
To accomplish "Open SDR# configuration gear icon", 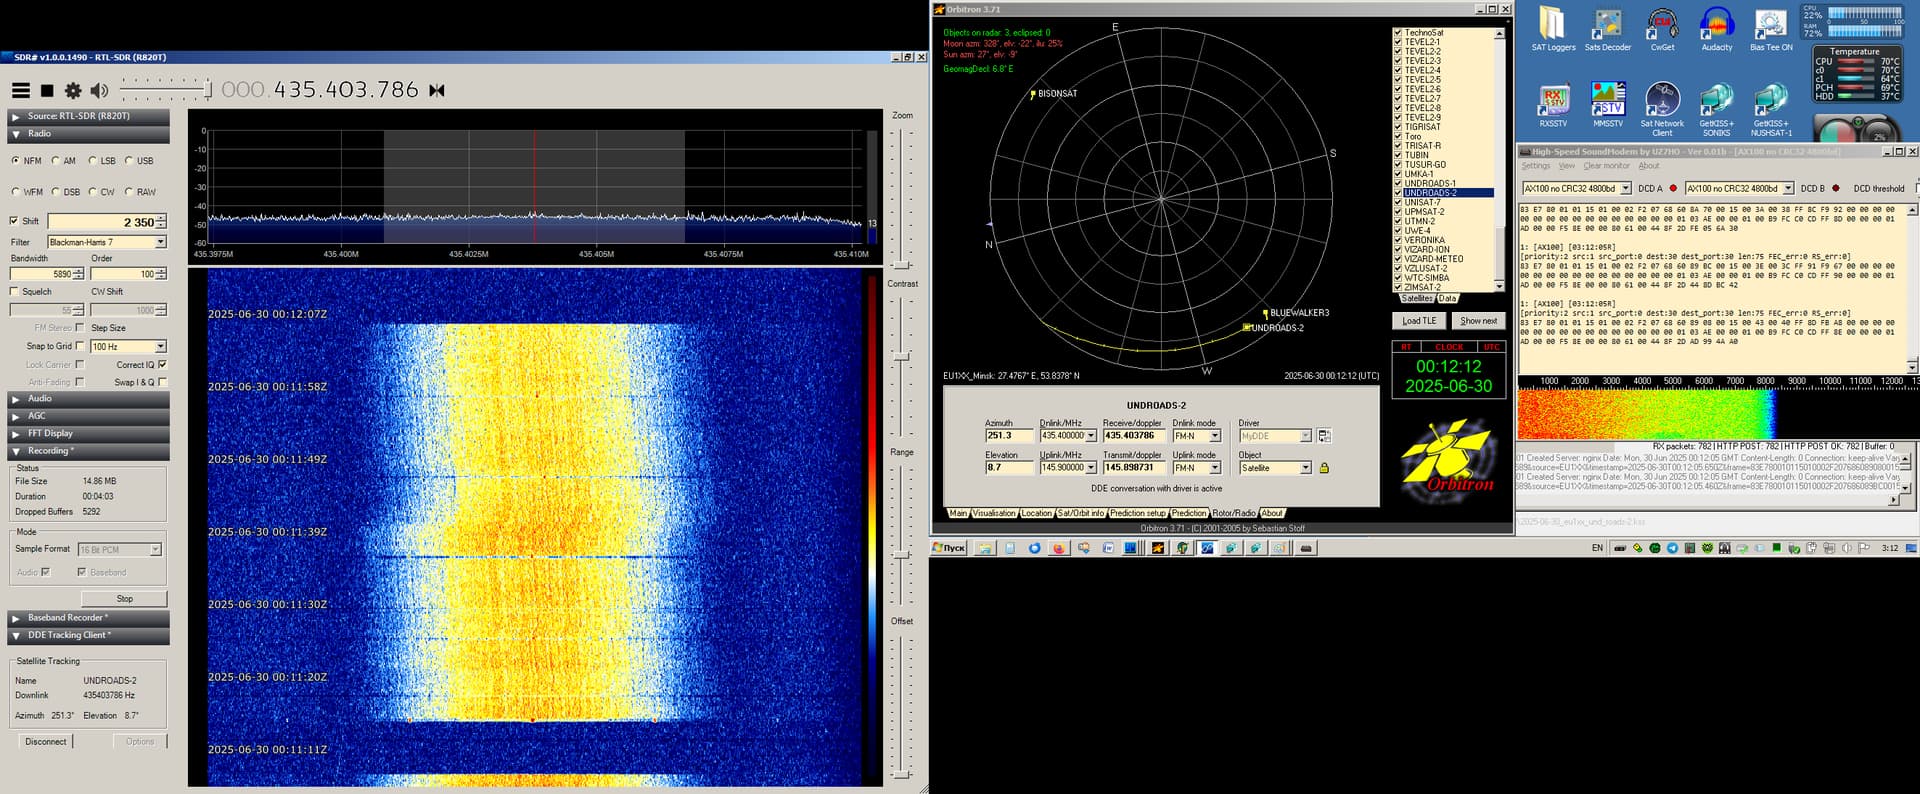I will [73, 90].
